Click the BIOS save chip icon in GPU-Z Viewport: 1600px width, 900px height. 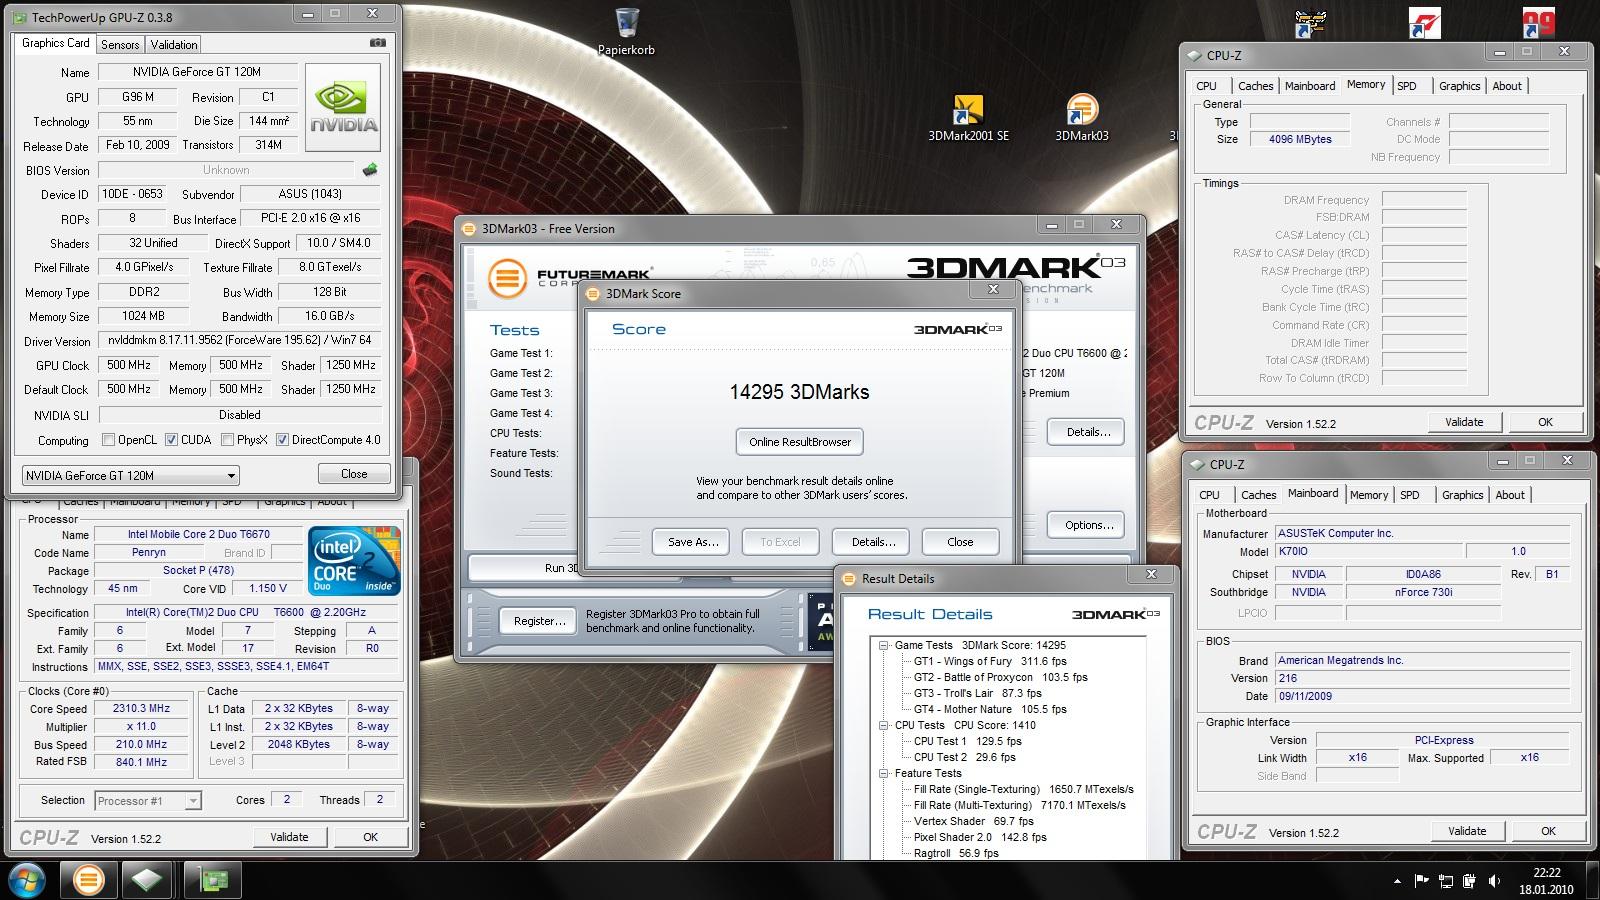point(370,170)
